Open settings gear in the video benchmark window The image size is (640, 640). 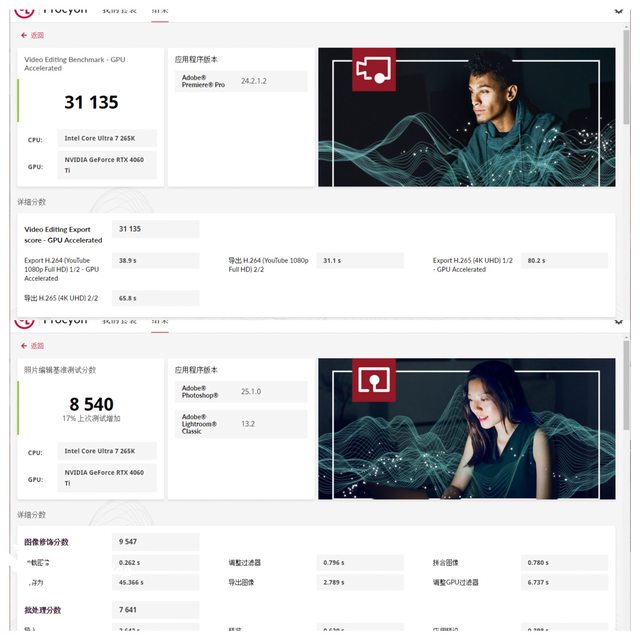(x=618, y=11)
